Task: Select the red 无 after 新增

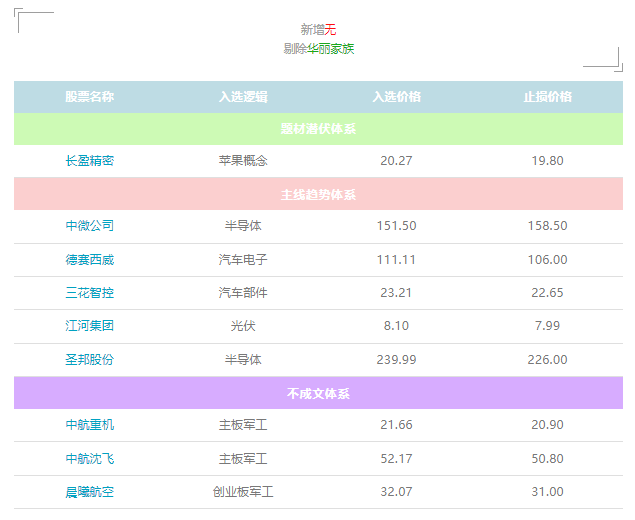Action: pyautogui.click(x=330, y=30)
